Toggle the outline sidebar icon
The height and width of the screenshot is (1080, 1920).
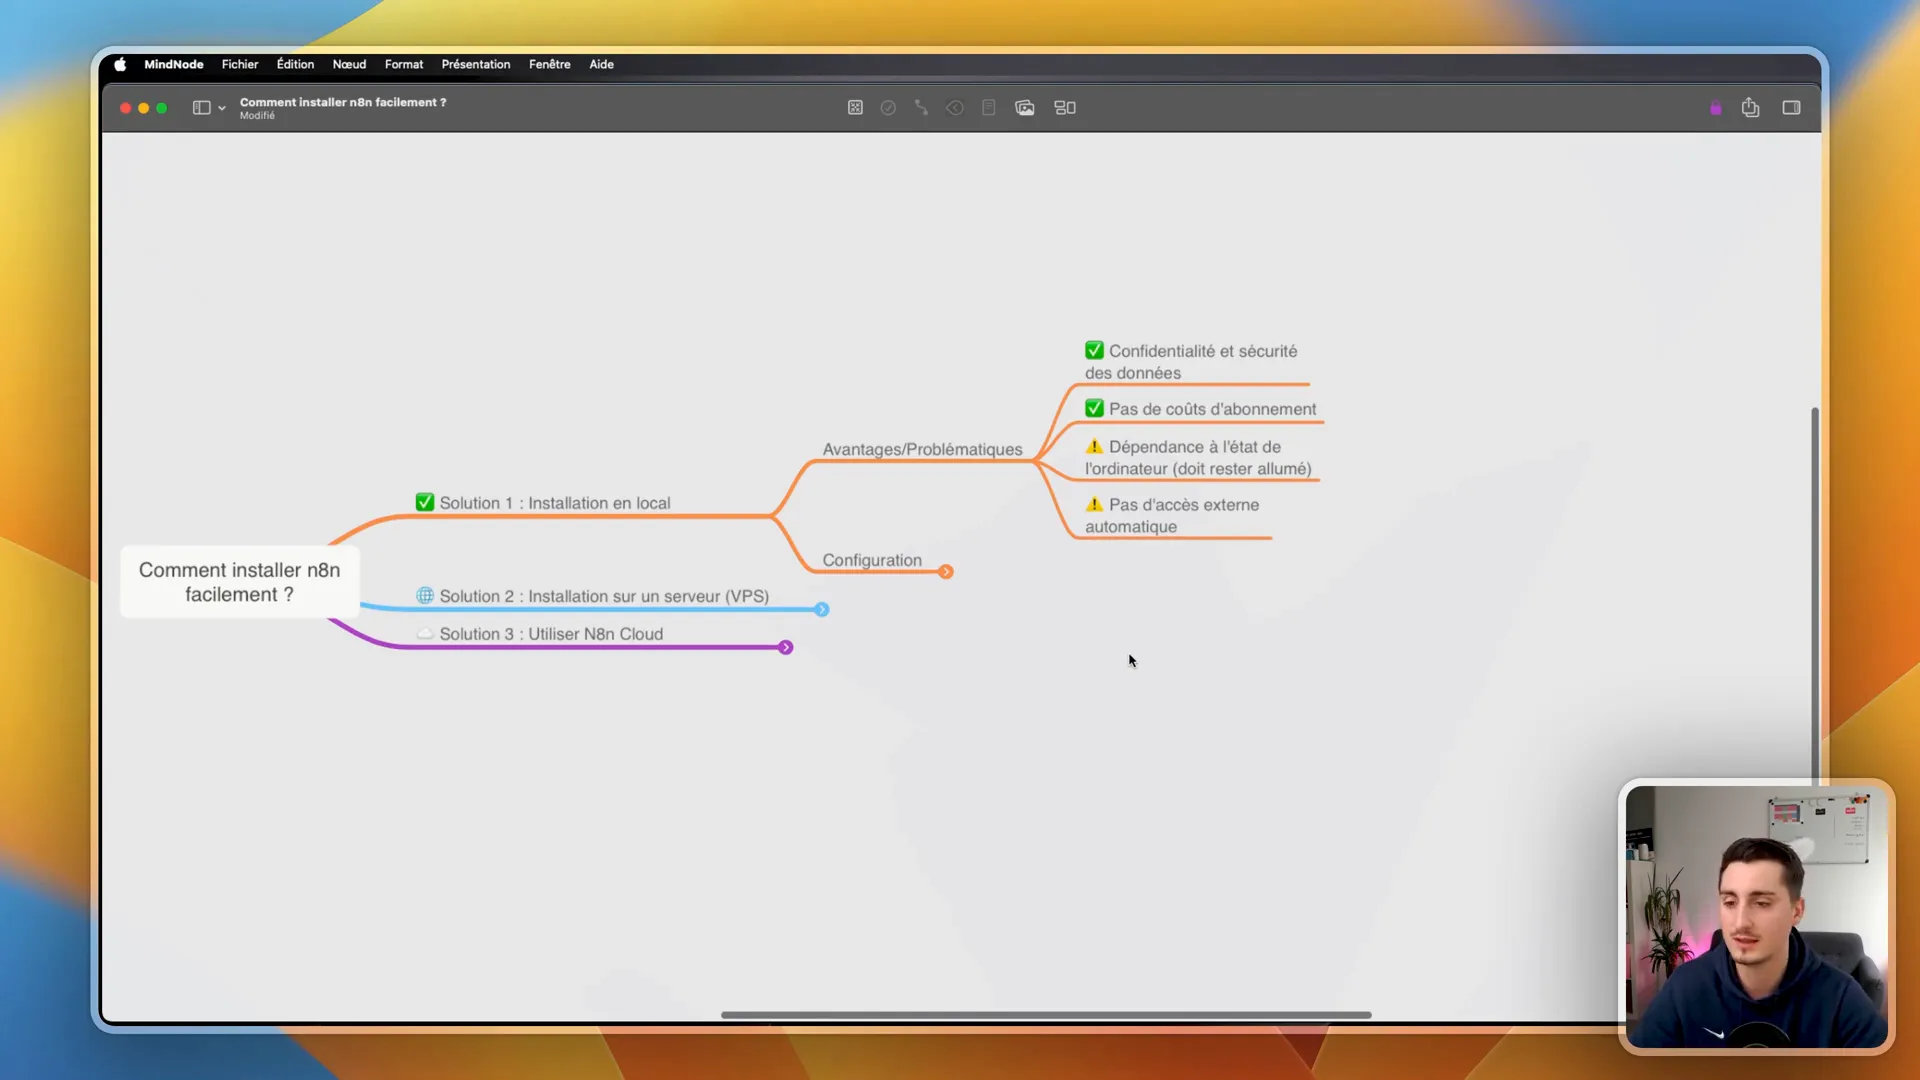(x=201, y=108)
